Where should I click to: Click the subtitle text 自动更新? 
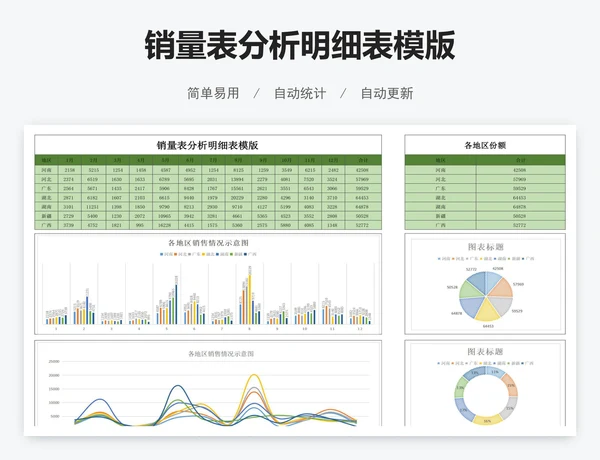[x=387, y=93]
